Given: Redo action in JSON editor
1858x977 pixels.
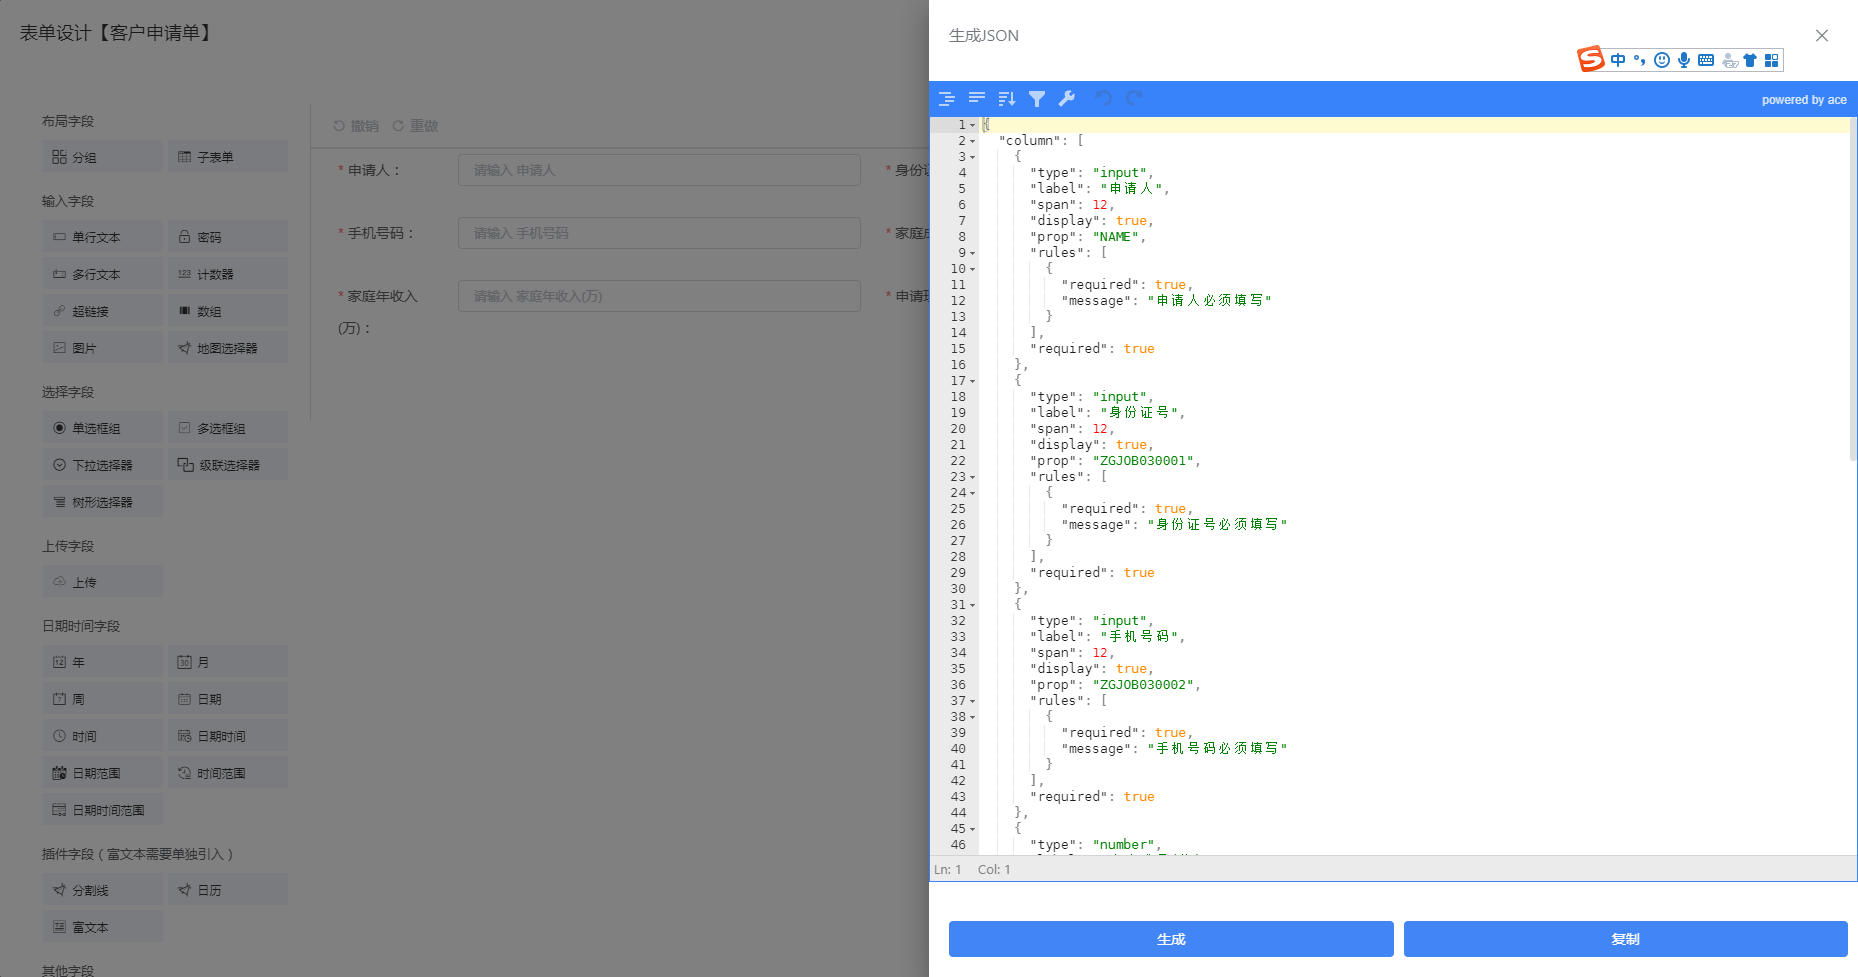Looking at the screenshot, I should click(x=1134, y=98).
